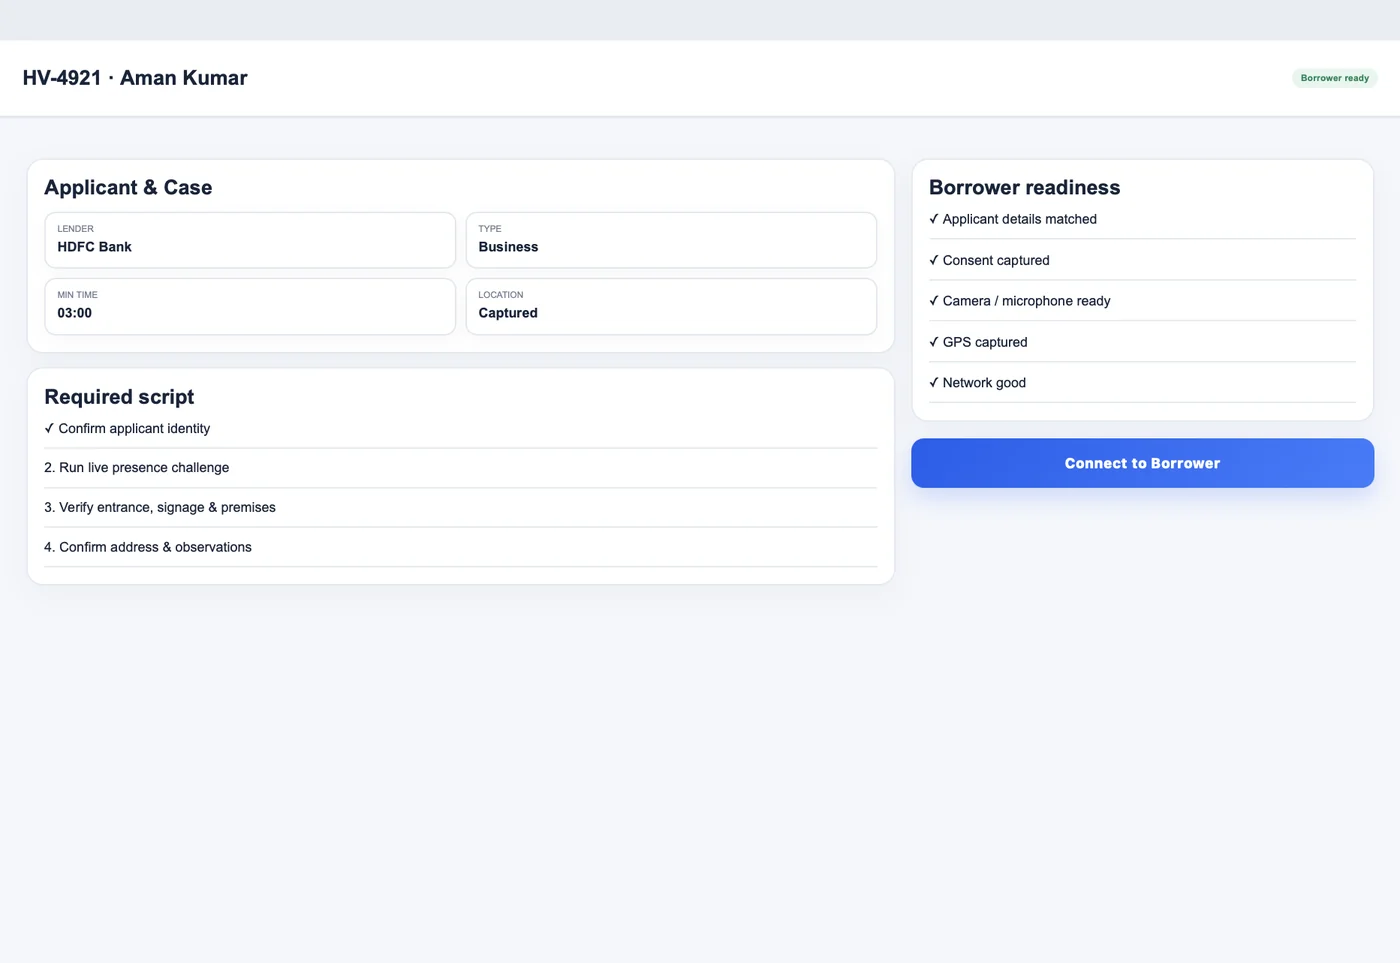Click checkmark beside GPS captured
This screenshot has height=963, width=1400.
(x=934, y=342)
